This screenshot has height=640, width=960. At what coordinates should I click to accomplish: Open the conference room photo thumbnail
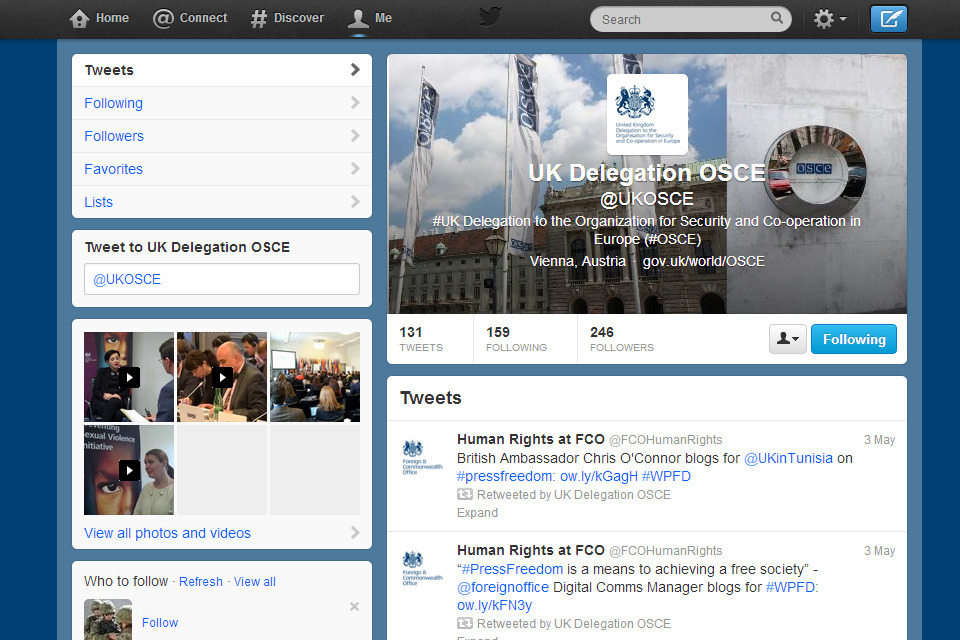(315, 377)
